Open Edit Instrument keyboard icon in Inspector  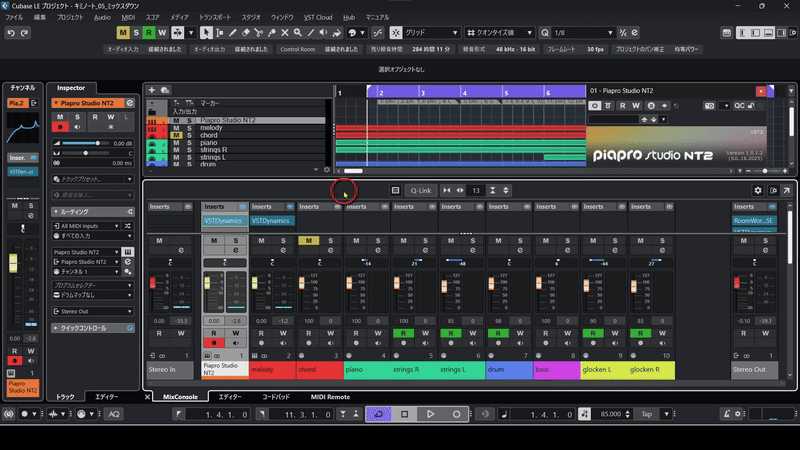pos(128,252)
